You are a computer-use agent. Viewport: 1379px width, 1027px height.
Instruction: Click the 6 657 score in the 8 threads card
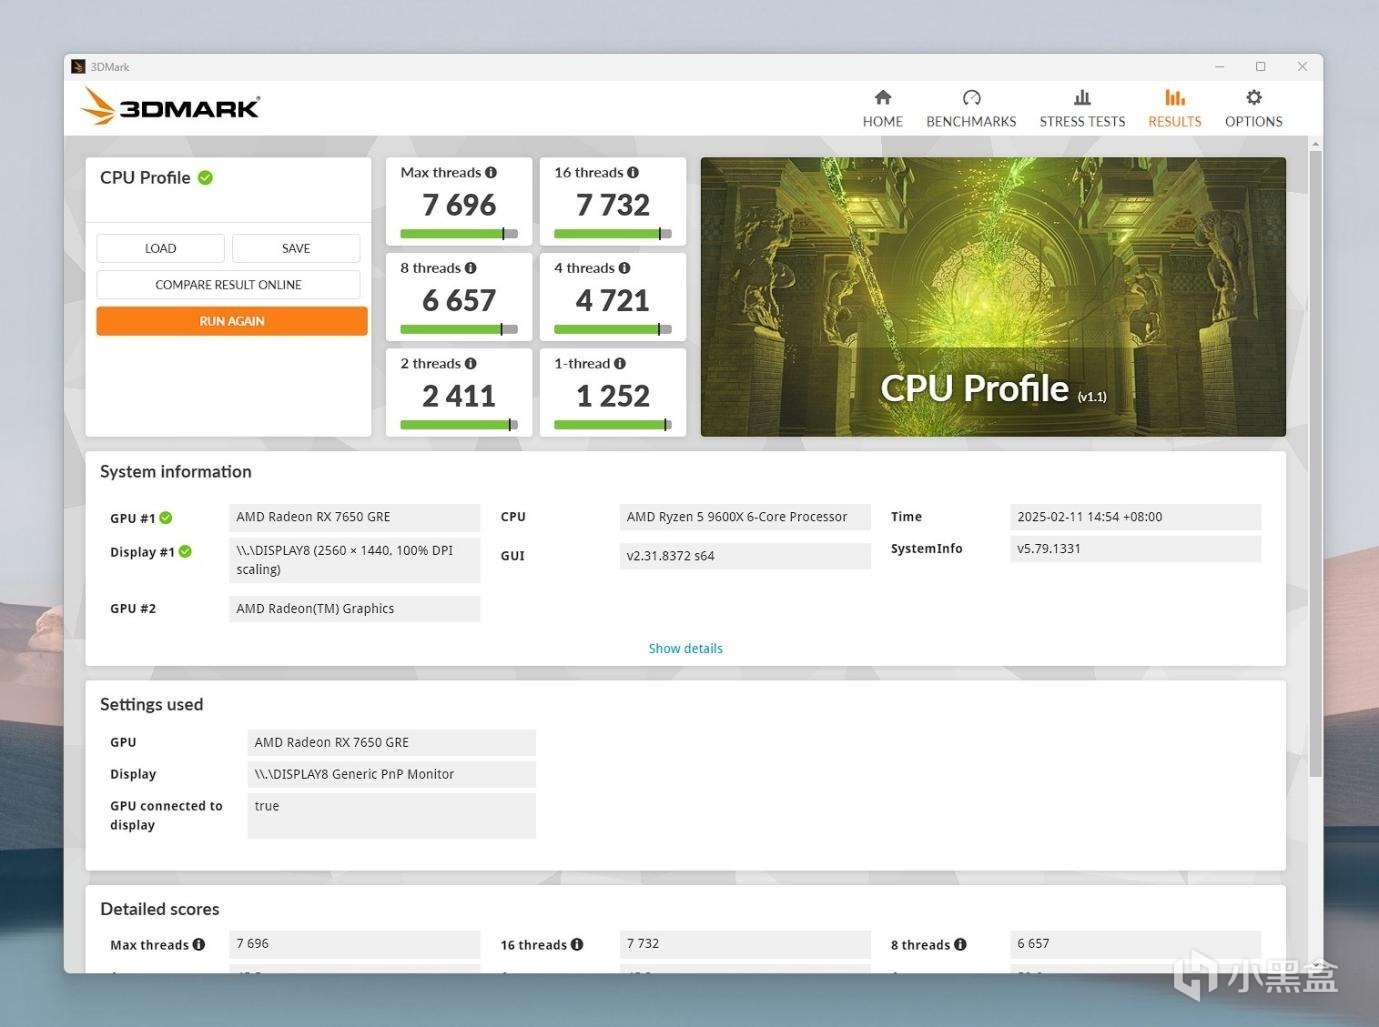pos(459,300)
